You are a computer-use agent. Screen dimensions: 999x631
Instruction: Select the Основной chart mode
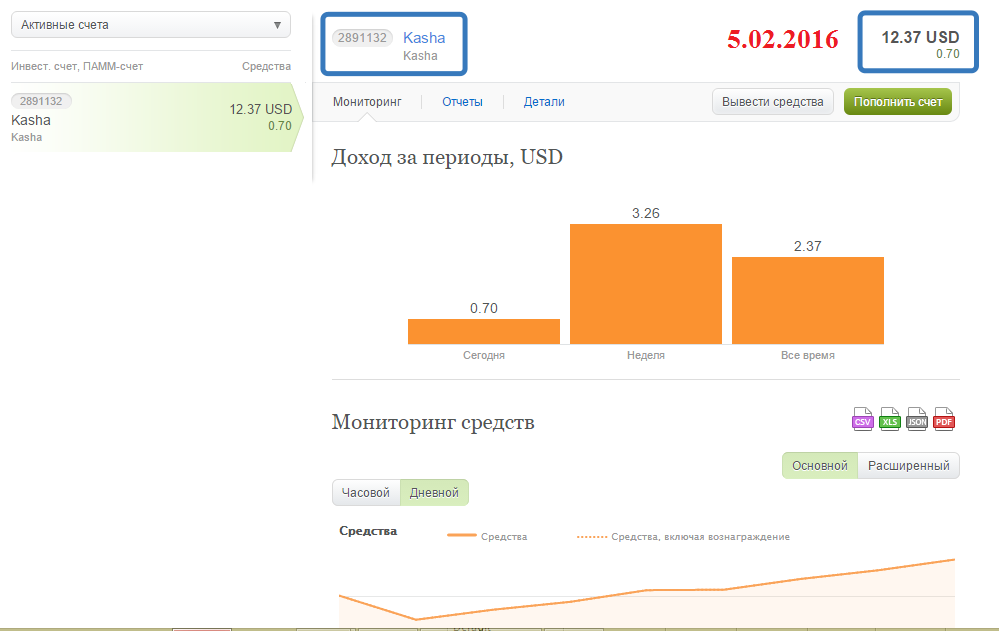820,465
